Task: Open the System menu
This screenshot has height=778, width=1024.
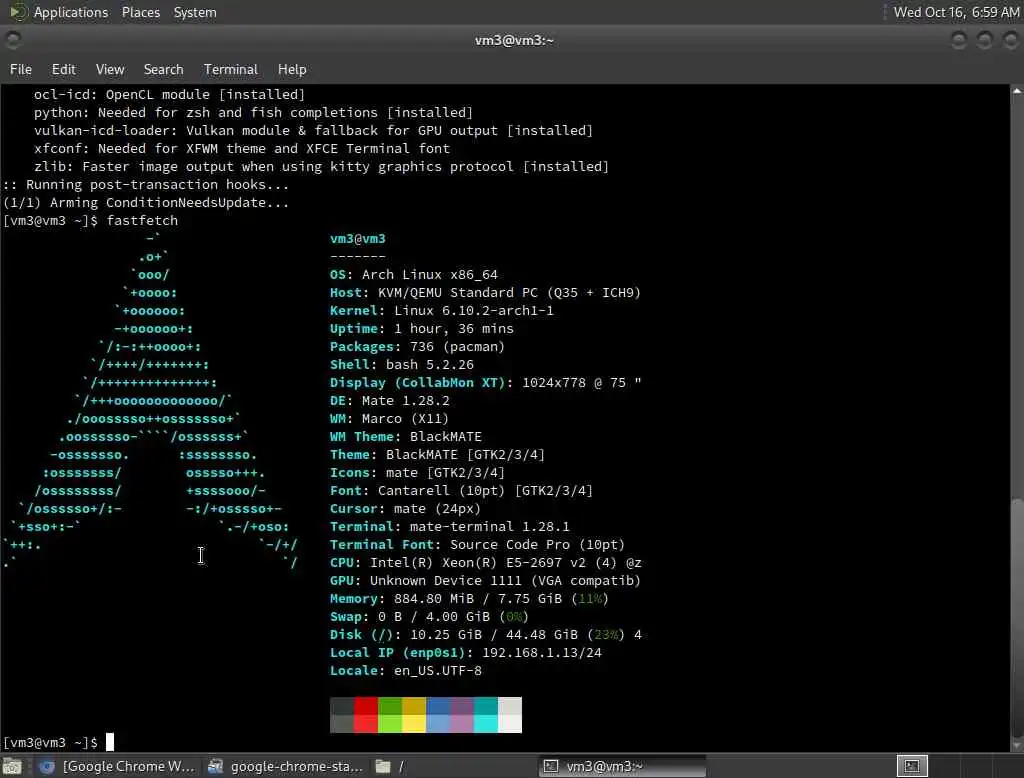Action: pyautogui.click(x=195, y=12)
